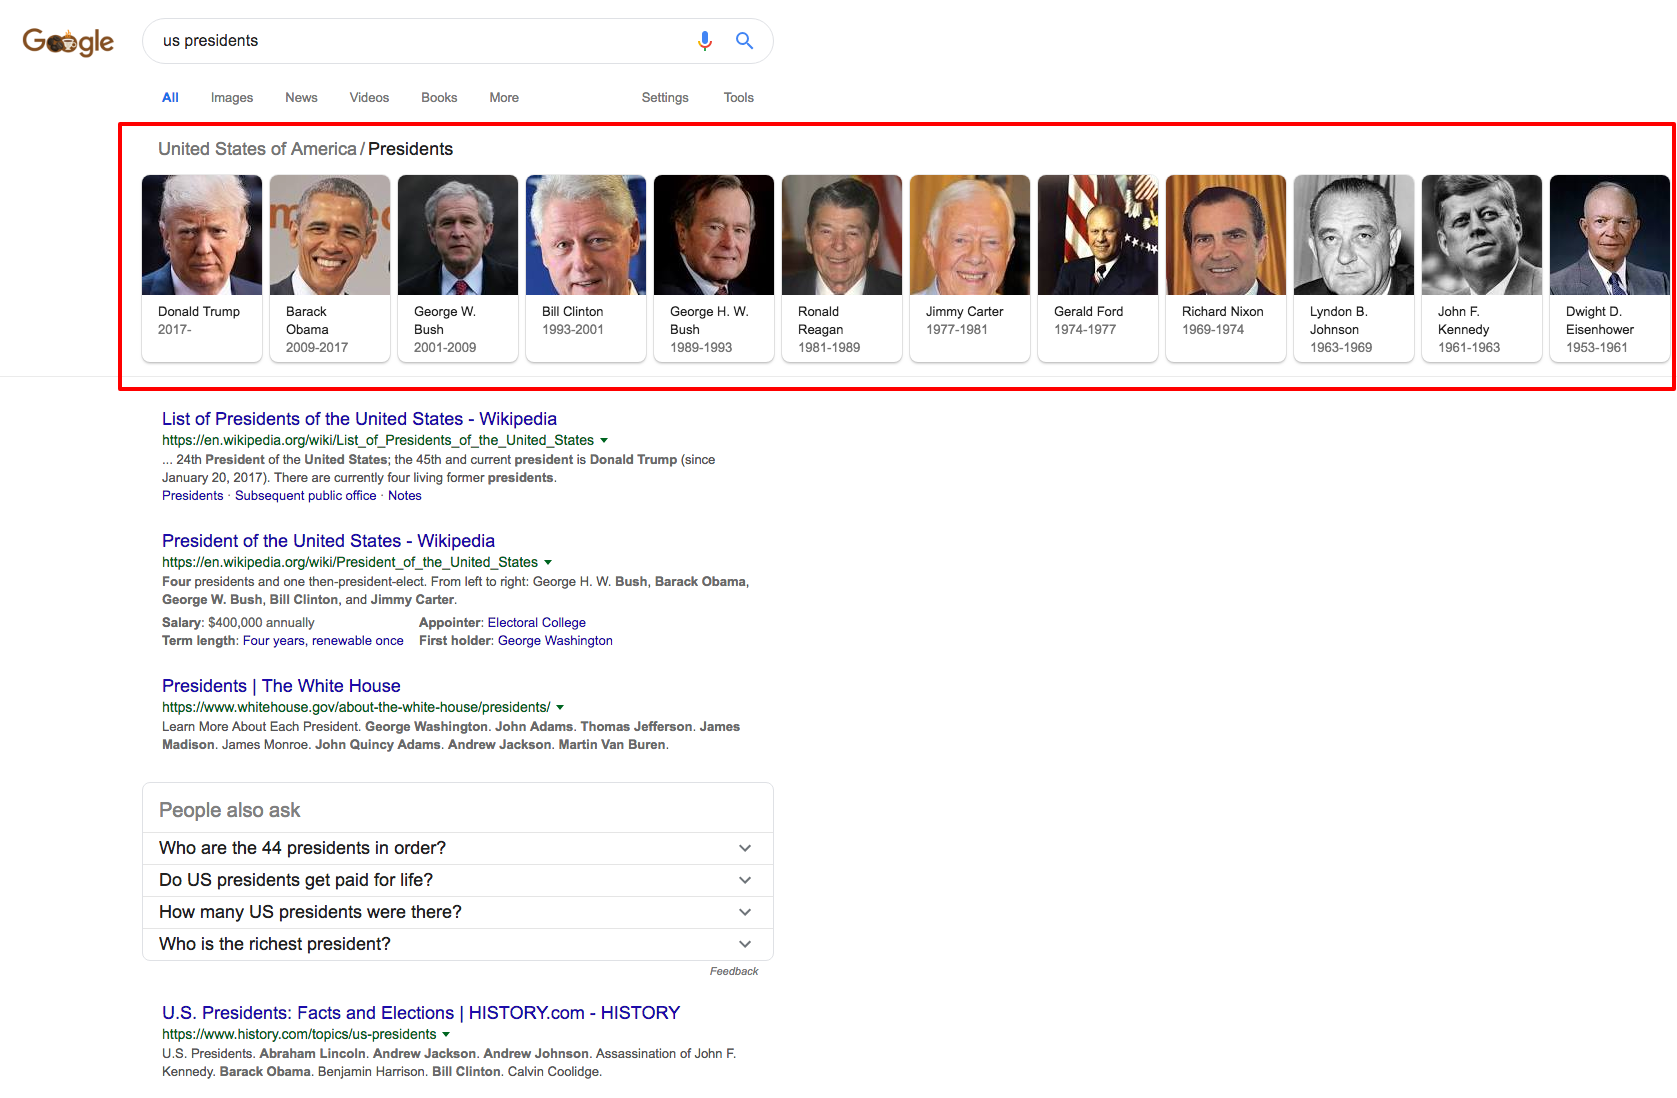This screenshot has height=1098, width=1677.
Task: Click the 'Electoral College' link
Action: (x=537, y=623)
